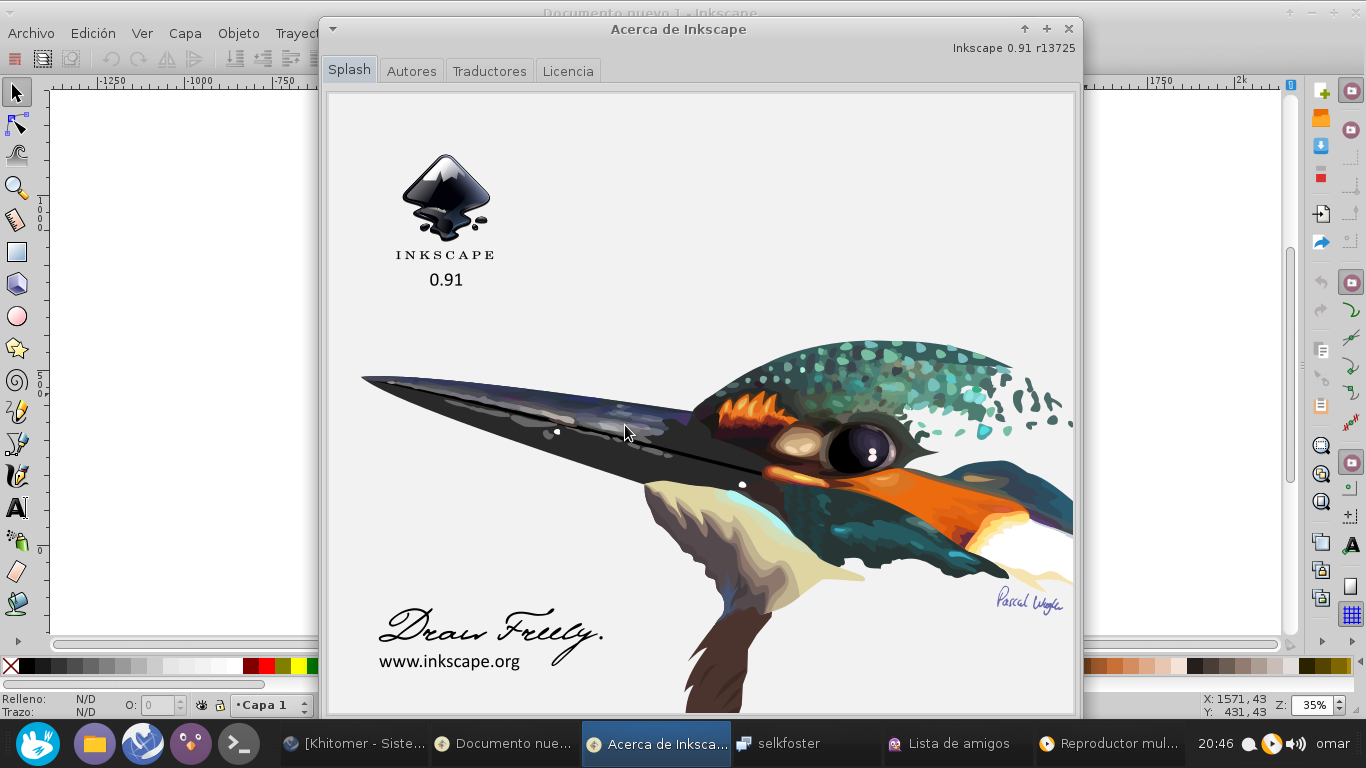Image resolution: width=1366 pixels, height=768 pixels.
Task: Toggle snap to path intersections
Action: tap(1351, 338)
